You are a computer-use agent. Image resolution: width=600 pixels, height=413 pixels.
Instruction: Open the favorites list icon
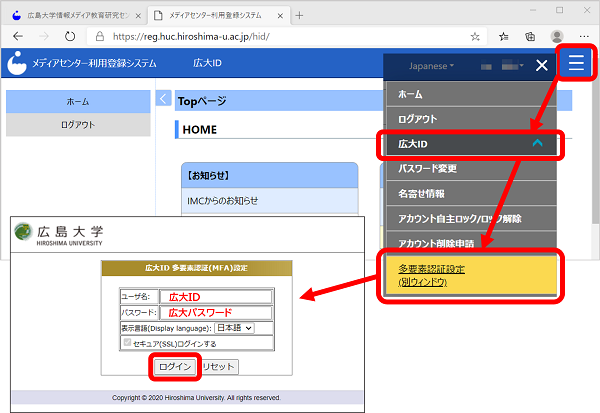point(504,37)
